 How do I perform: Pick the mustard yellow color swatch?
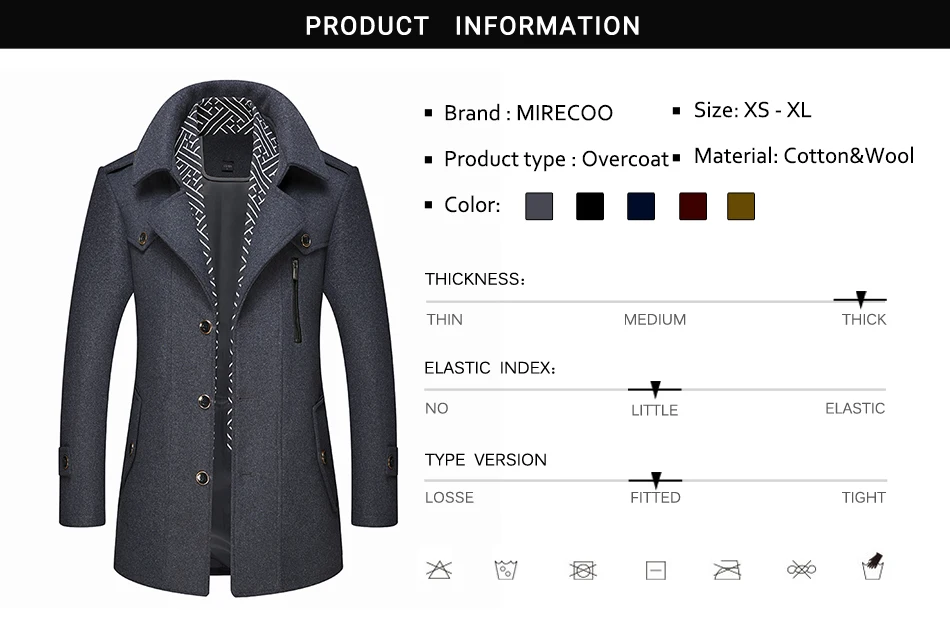click(x=741, y=206)
